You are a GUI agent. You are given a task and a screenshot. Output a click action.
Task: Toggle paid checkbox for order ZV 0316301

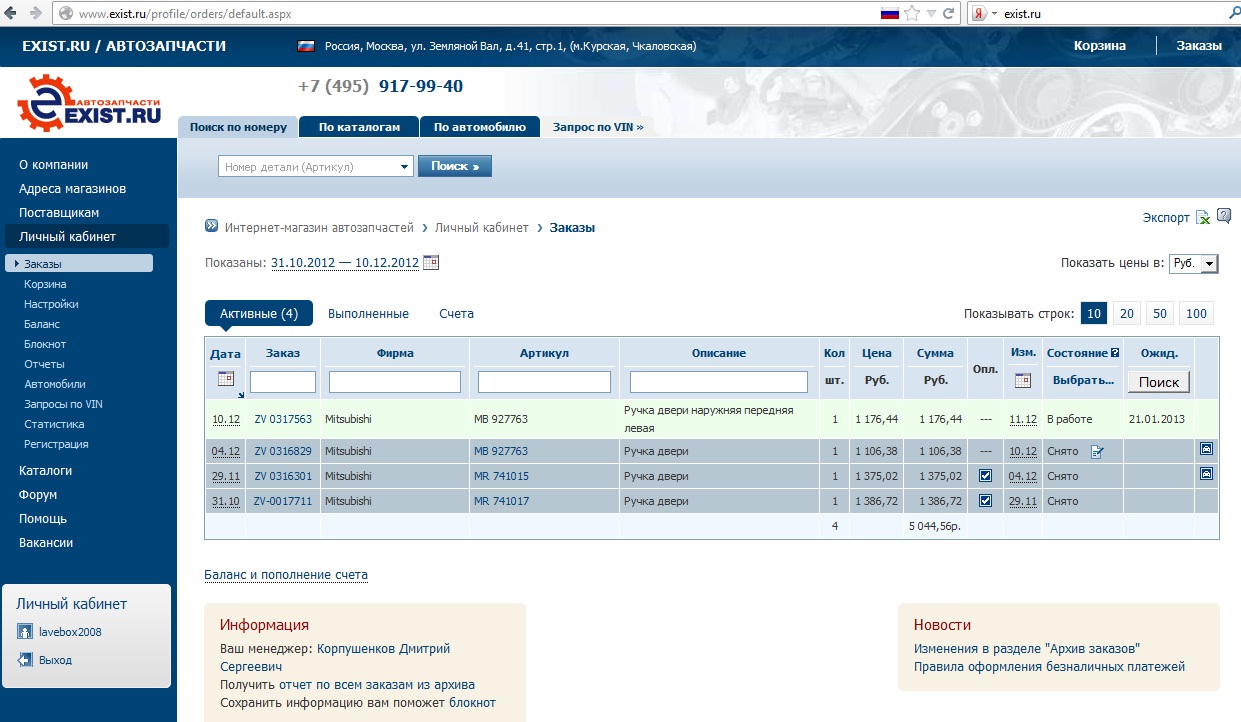click(985, 476)
